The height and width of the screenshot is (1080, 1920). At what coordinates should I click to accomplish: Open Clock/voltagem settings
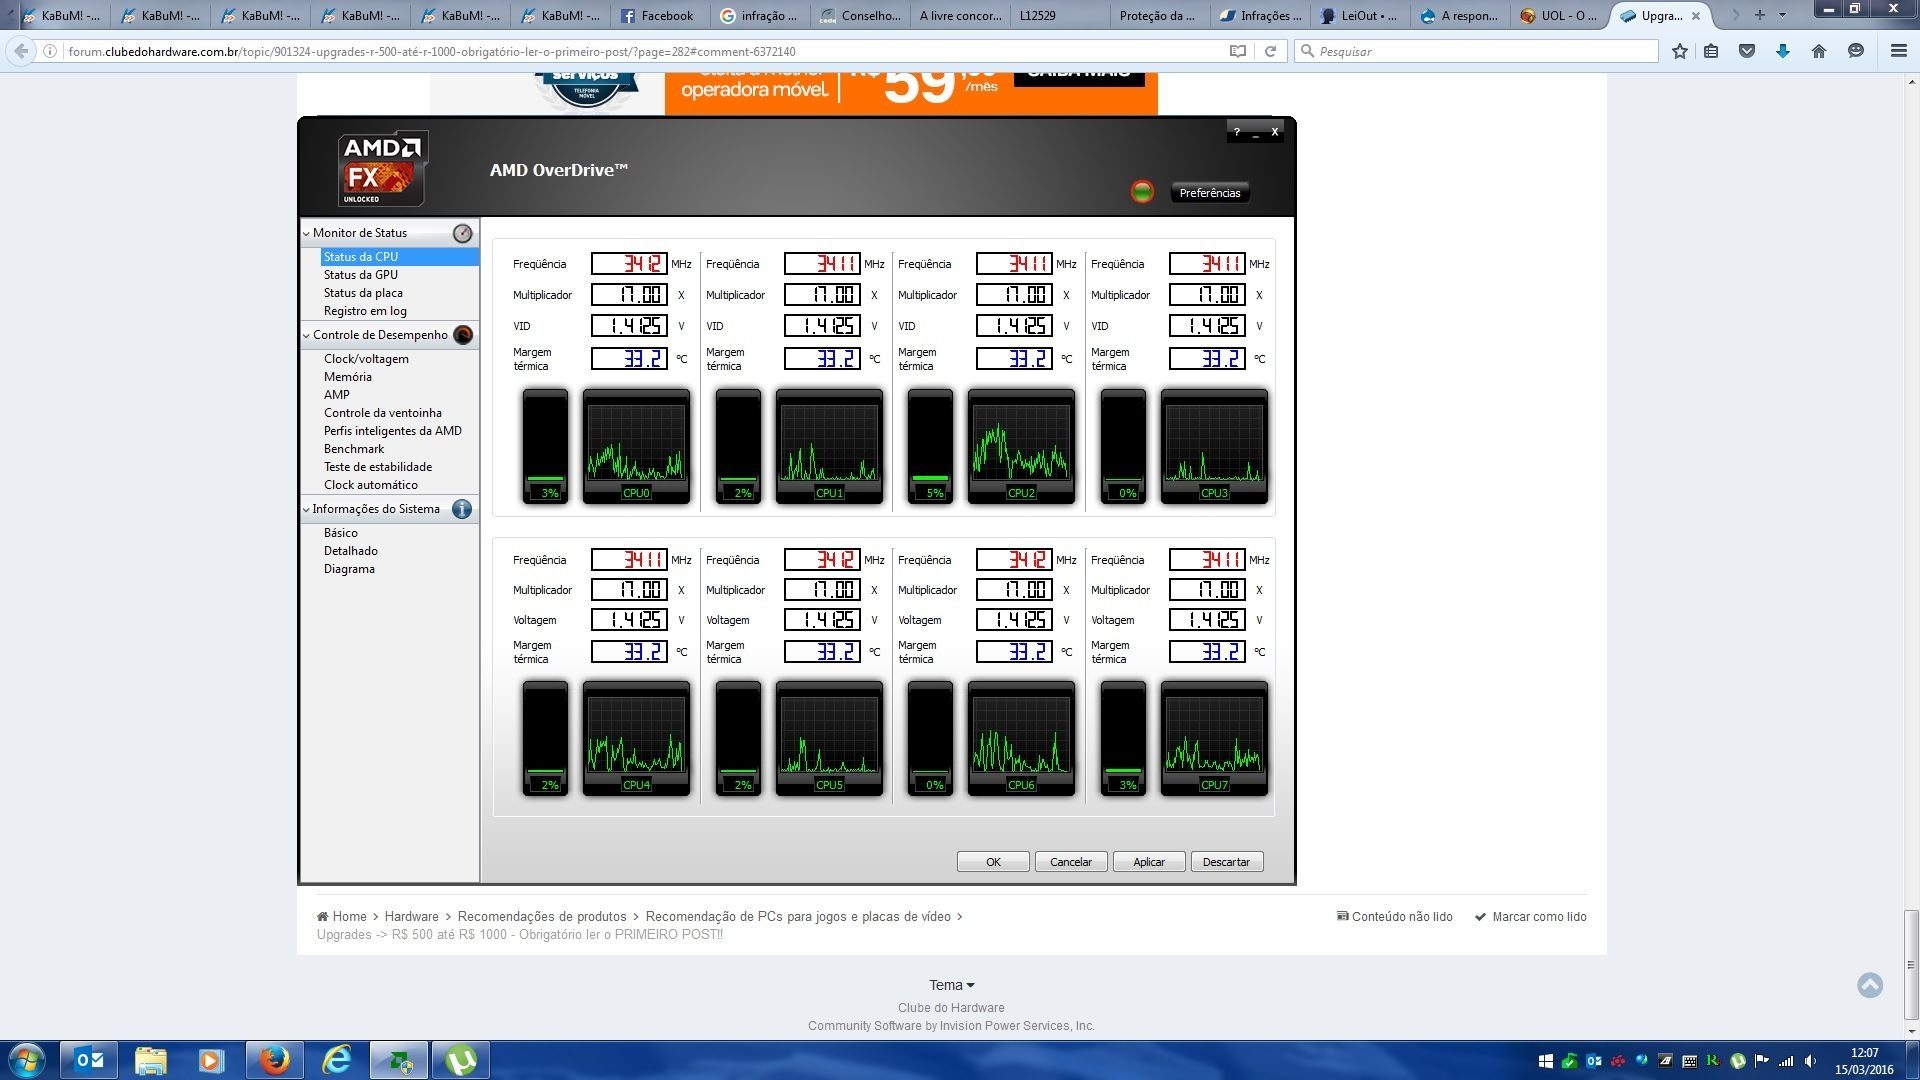click(x=366, y=359)
